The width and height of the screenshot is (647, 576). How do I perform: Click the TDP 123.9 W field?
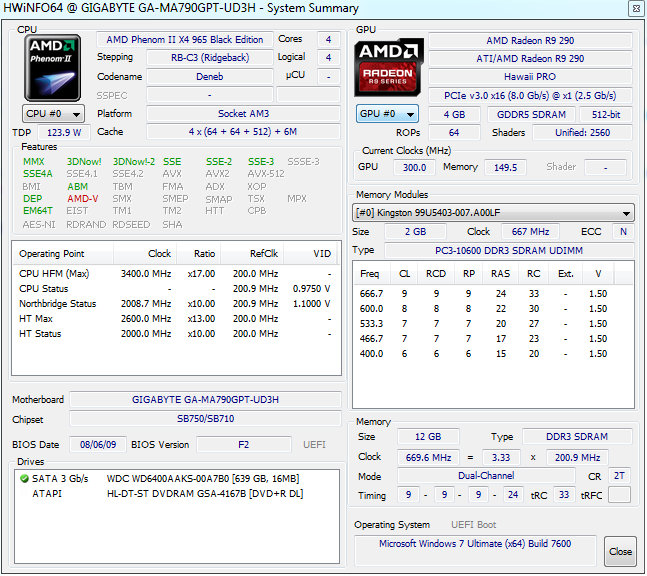click(x=64, y=132)
